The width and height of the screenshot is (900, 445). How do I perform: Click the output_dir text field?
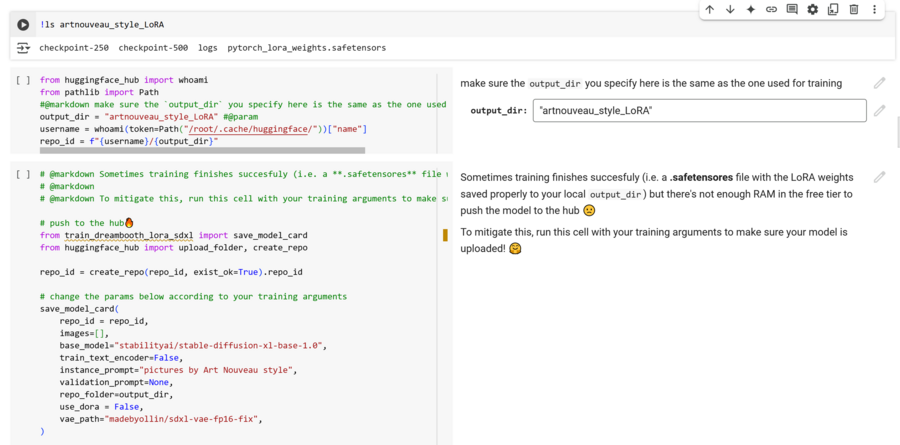click(x=699, y=110)
